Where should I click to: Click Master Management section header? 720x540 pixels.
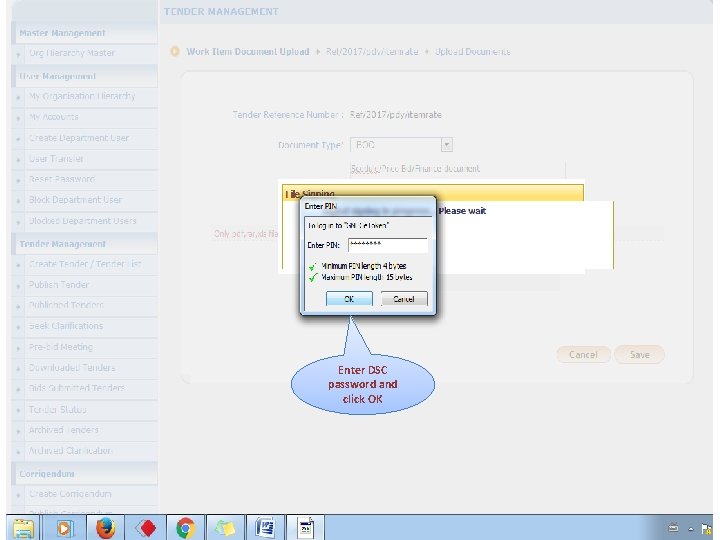(x=62, y=33)
